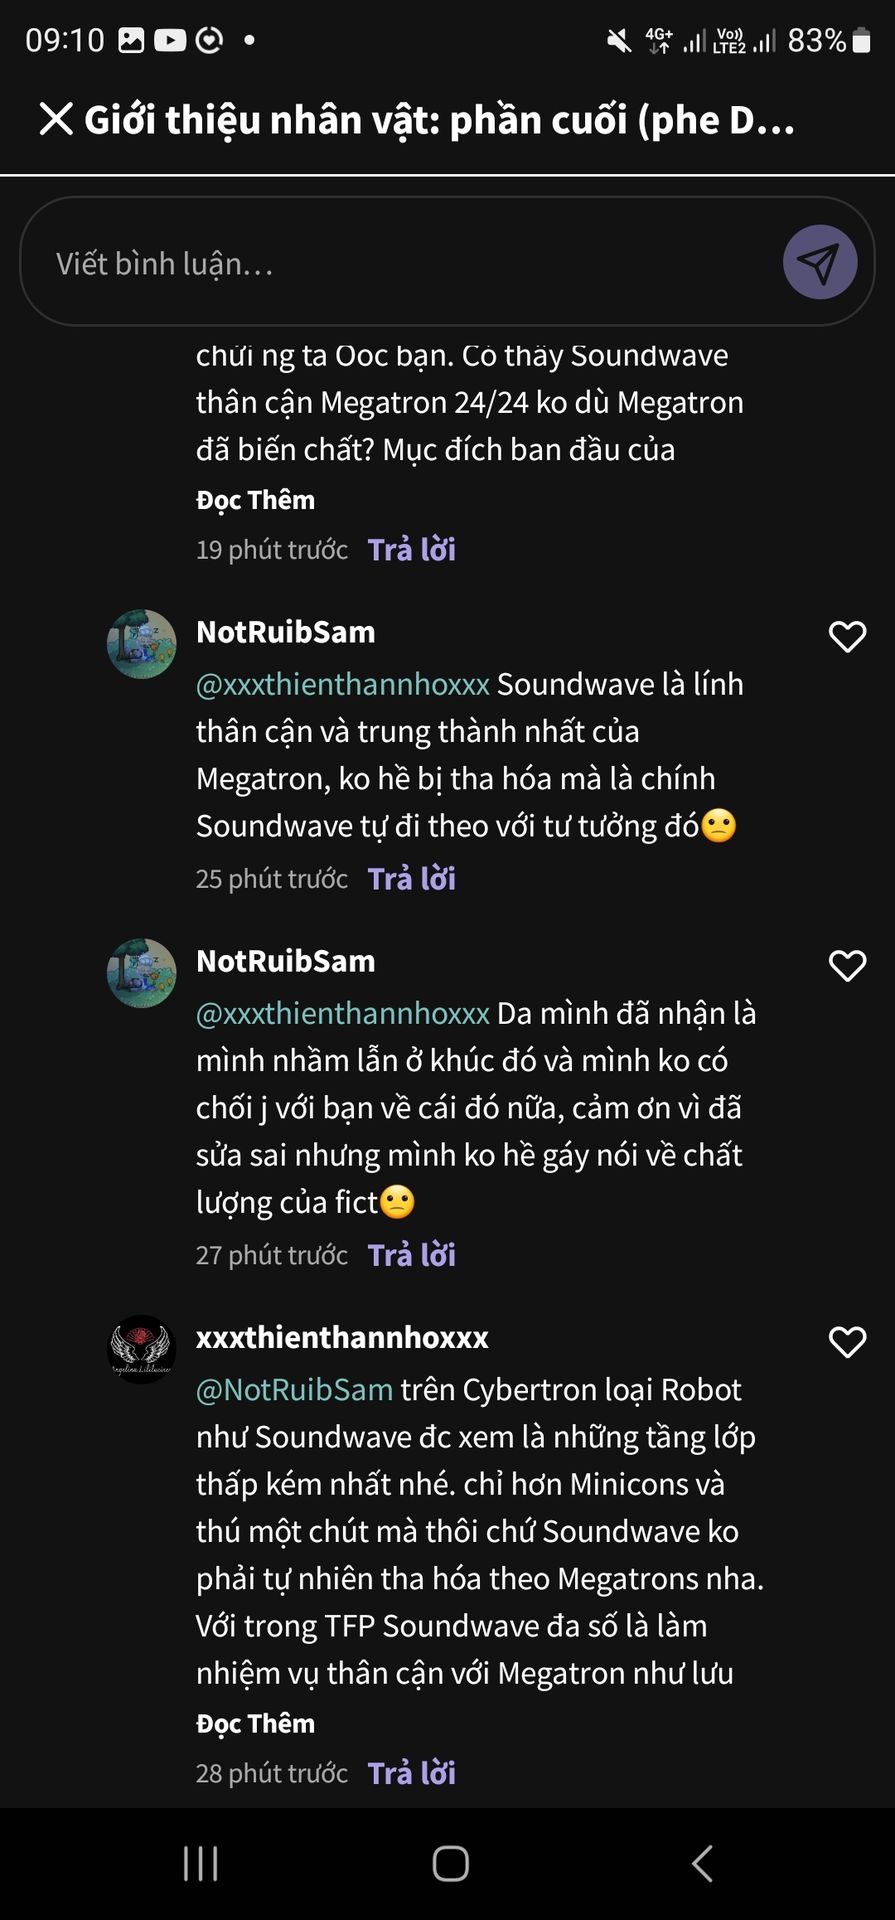
Task: Open NotRuibSam's avatar on second comment
Action: click(142, 973)
